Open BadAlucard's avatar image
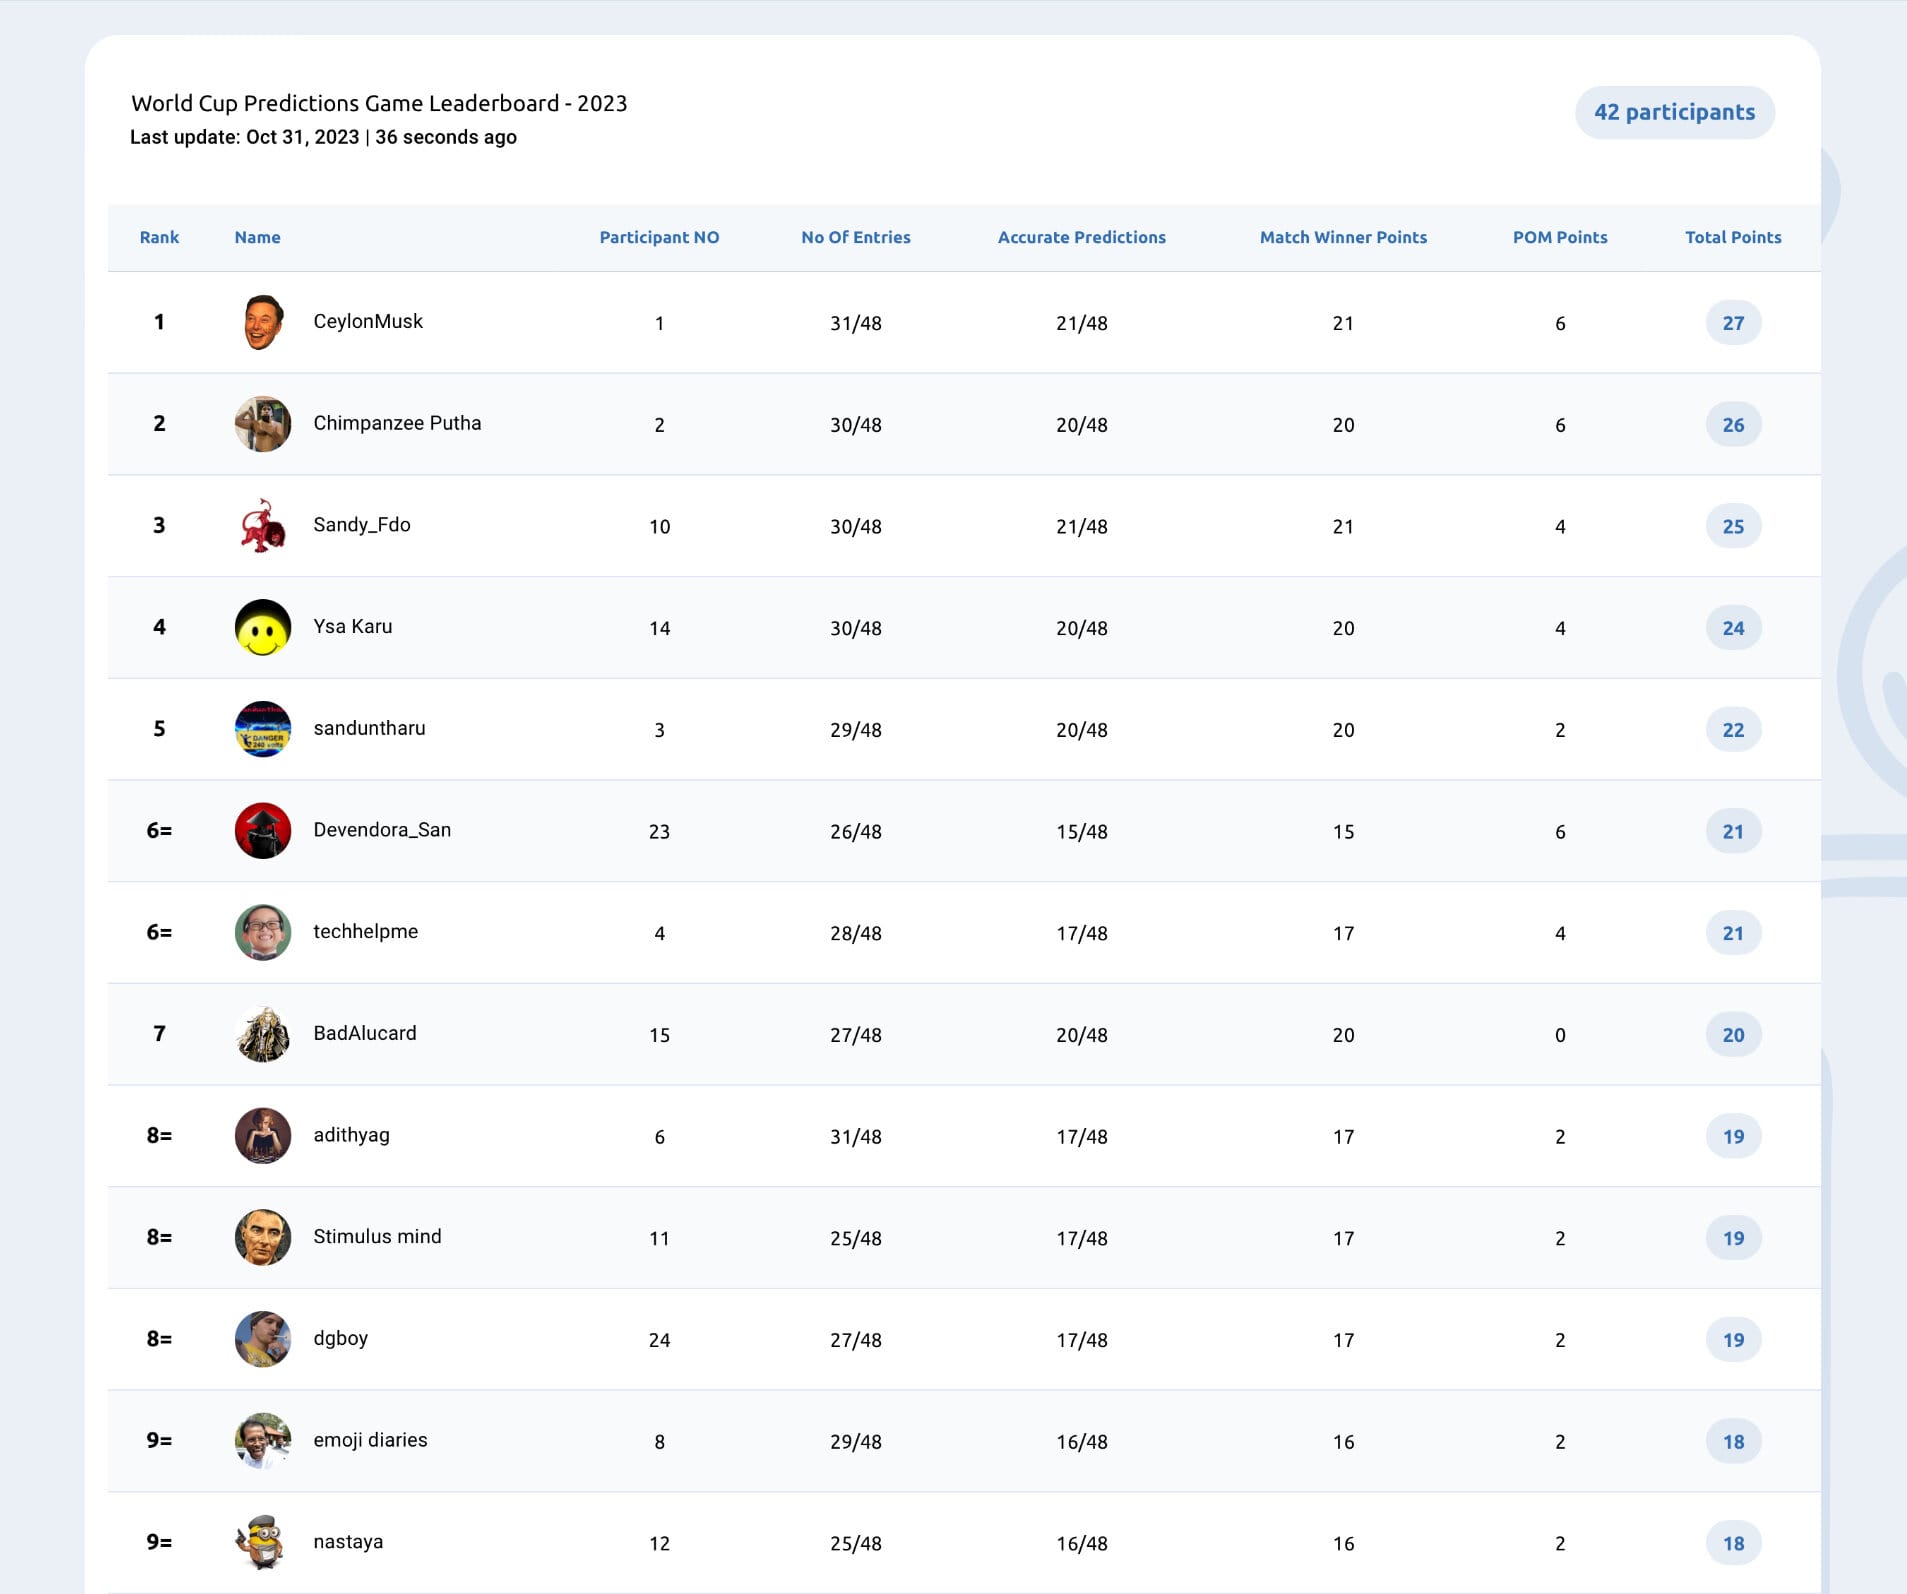This screenshot has width=1907, height=1594. pyautogui.click(x=263, y=1034)
